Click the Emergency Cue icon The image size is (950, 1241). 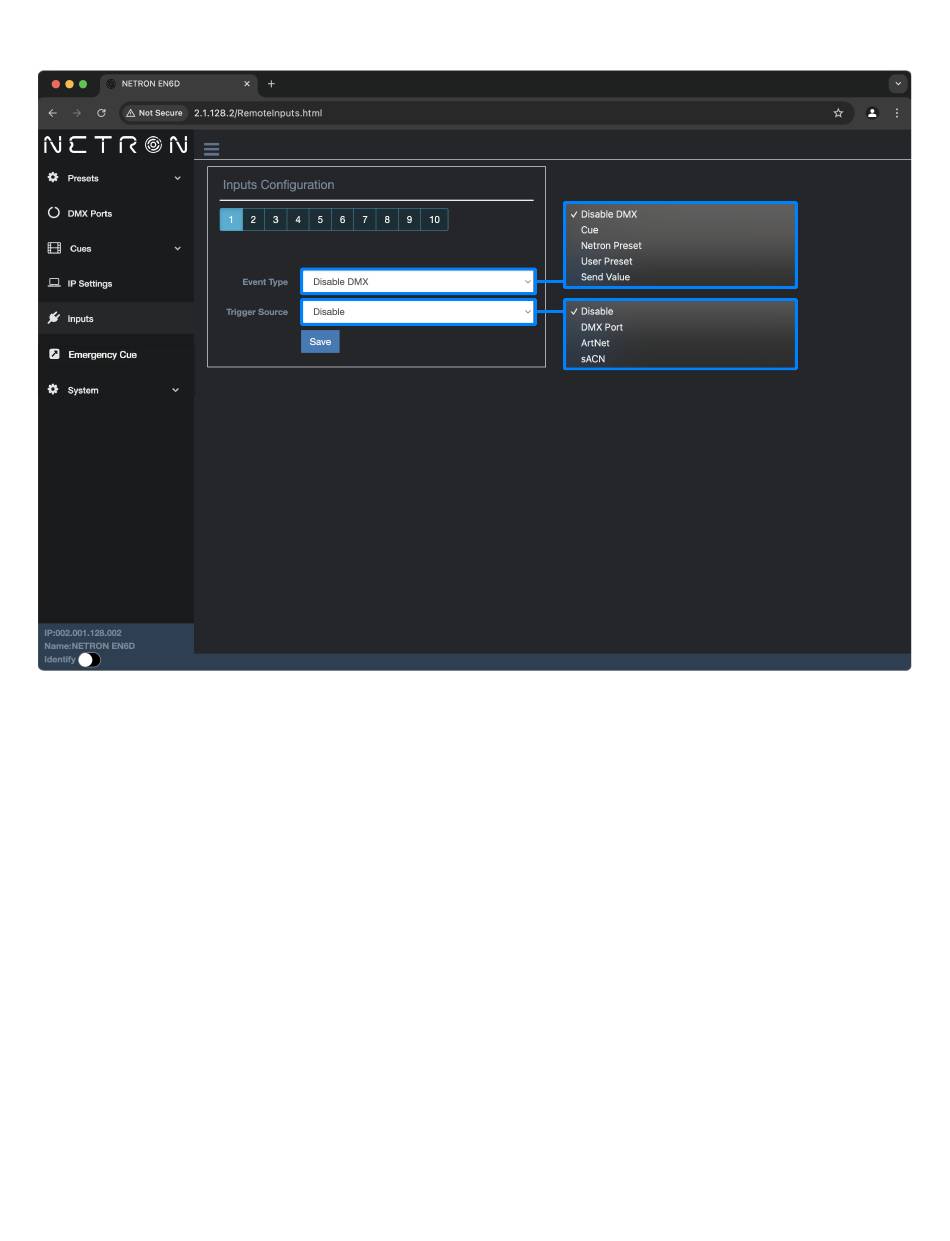tap(54, 354)
